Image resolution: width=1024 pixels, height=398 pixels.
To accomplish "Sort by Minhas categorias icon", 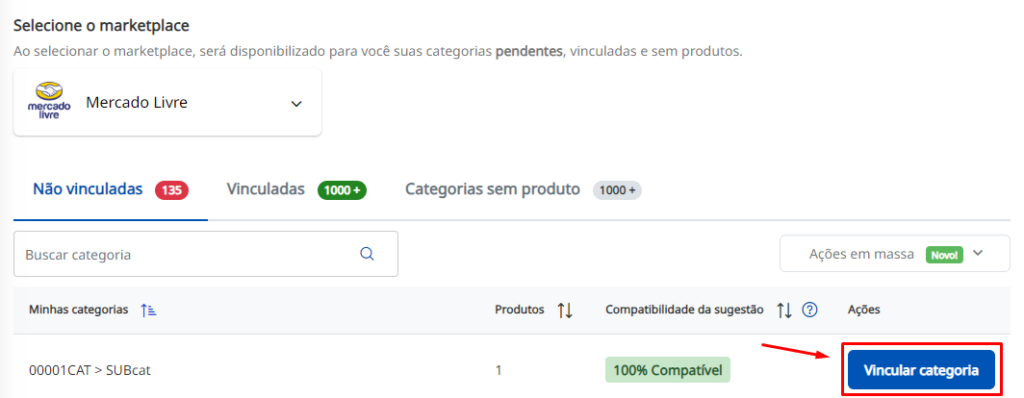I will (x=149, y=310).
